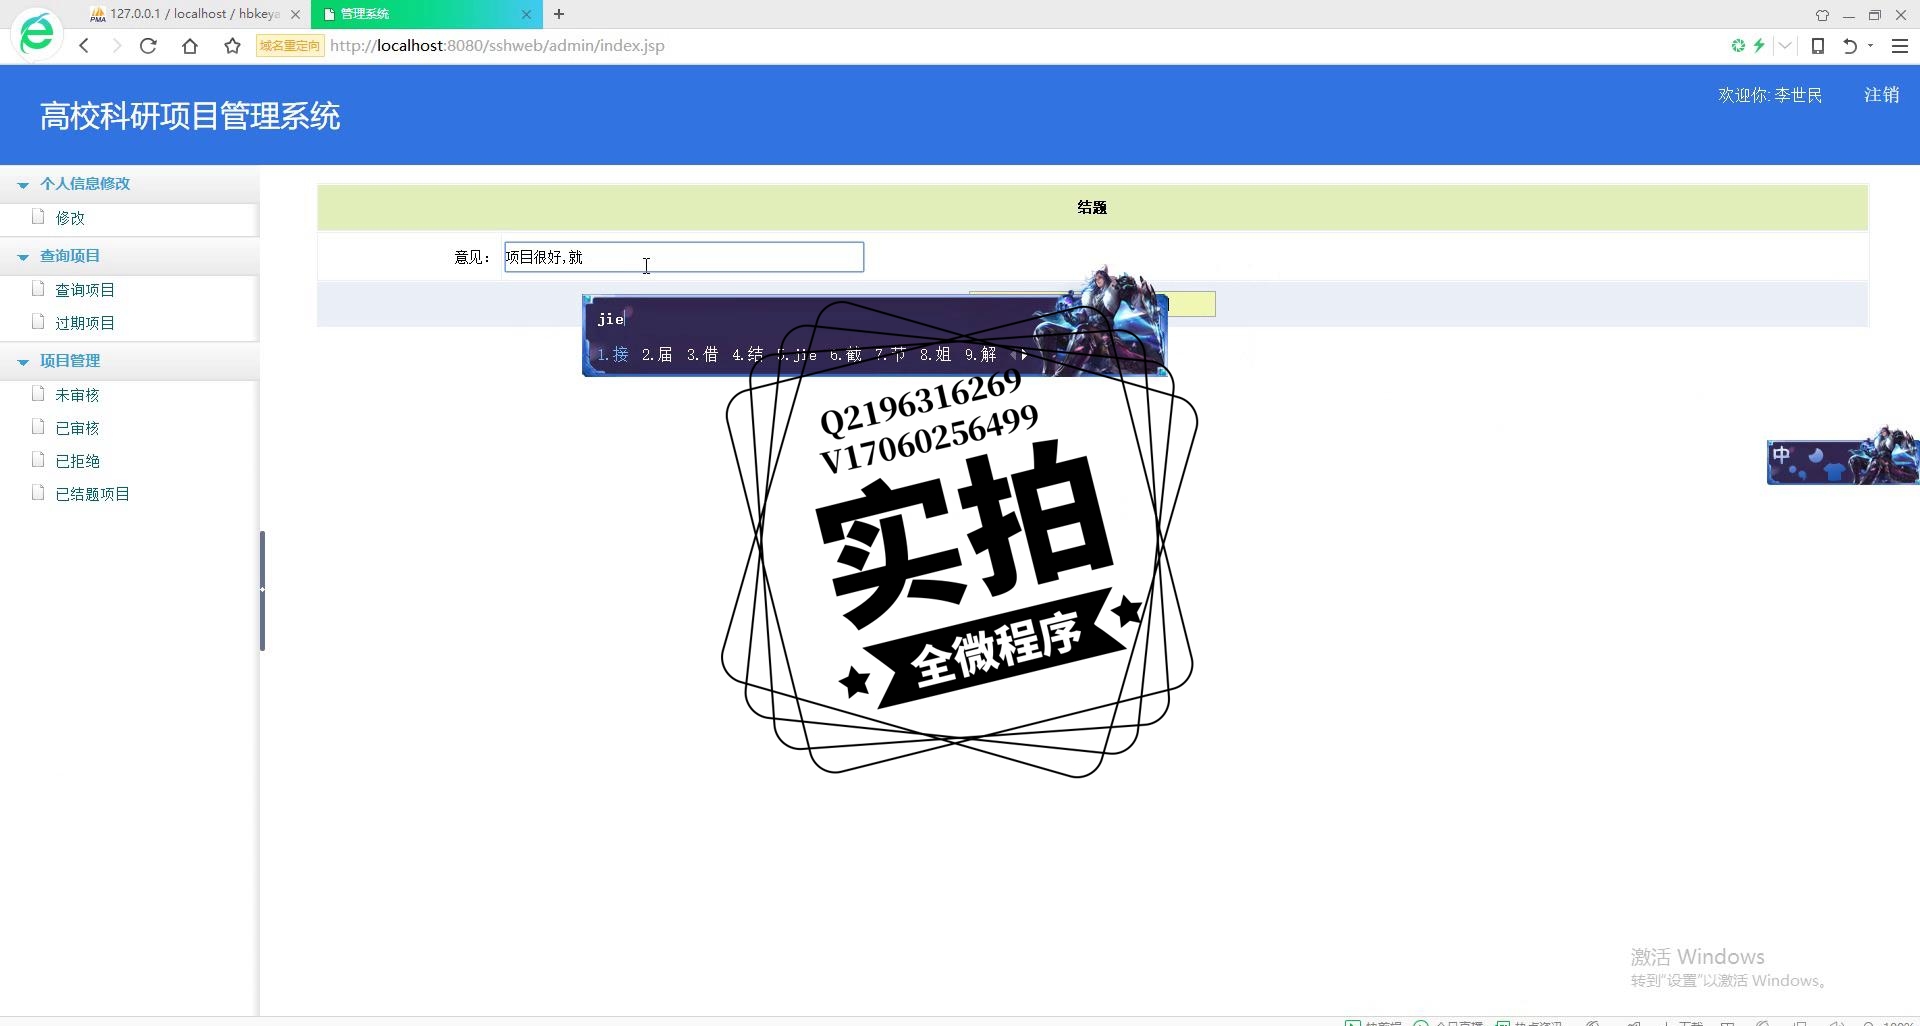Click the 已结题项目 page icon in sidebar
Screen dimensions: 1920x1026
pyautogui.click(x=38, y=492)
